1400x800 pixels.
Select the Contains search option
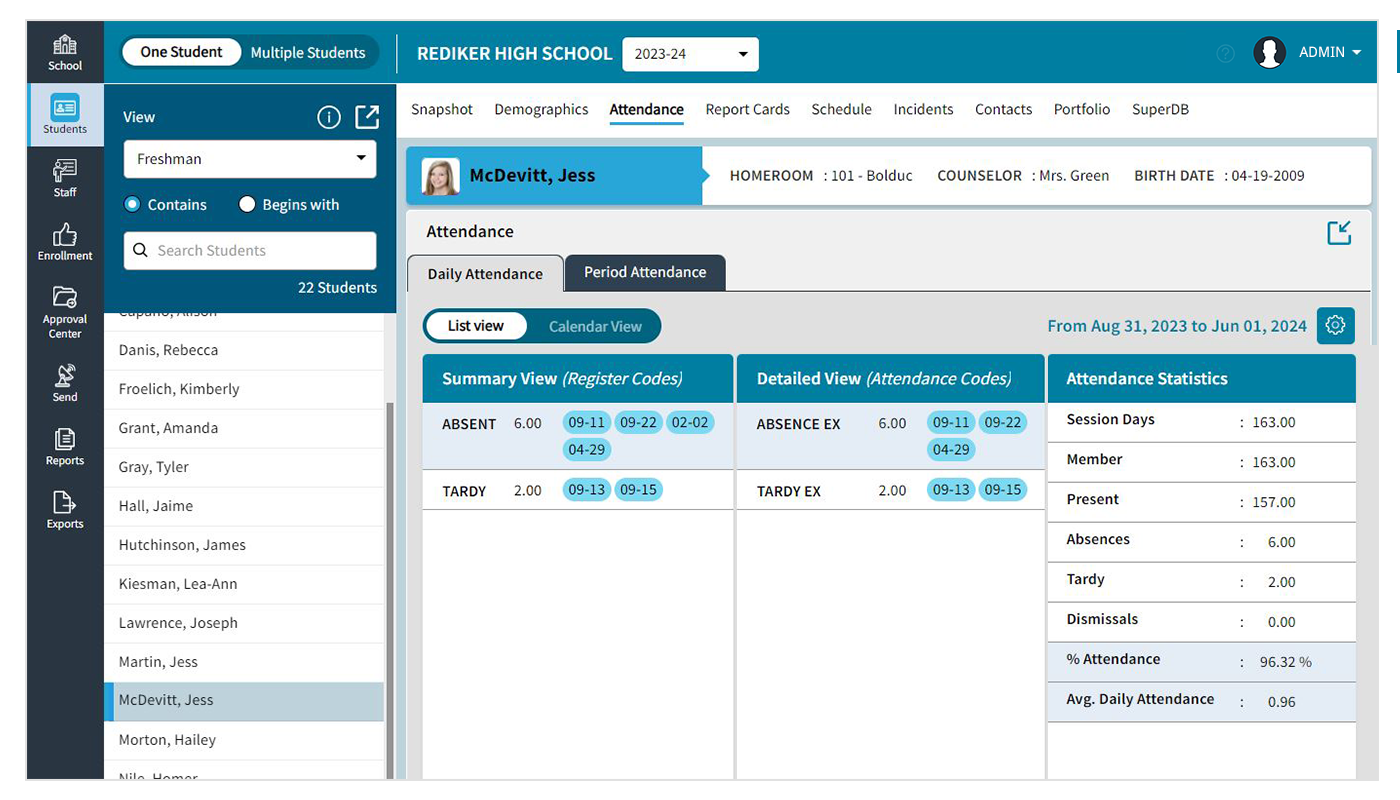pos(130,204)
